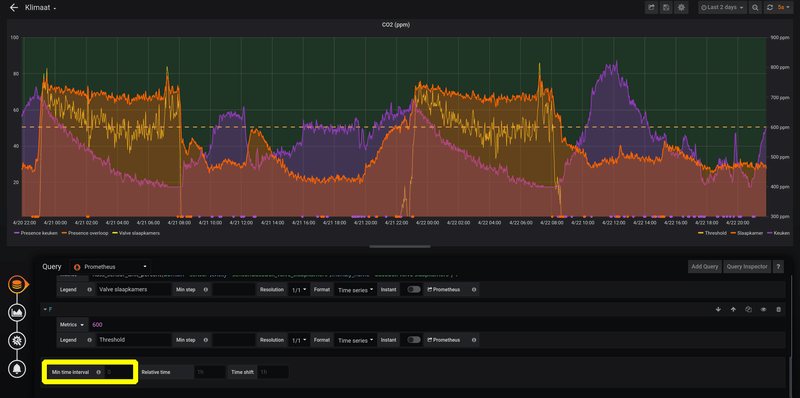This screenshot has height=398, width=800.
Task: Move query F down with arrow icon
Action: coord(718,309)
